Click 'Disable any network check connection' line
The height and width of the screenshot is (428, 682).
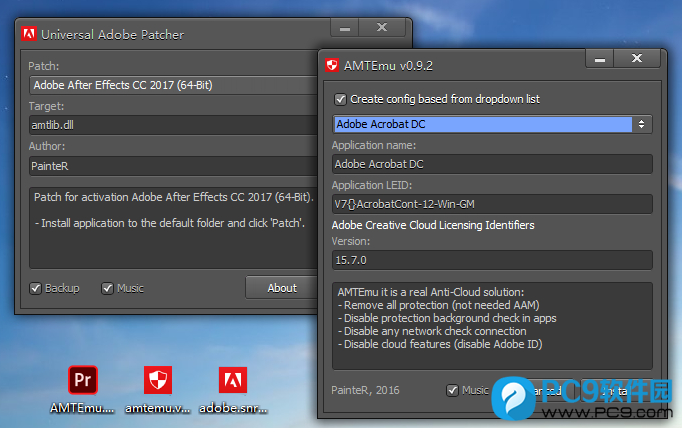coord(432,331)
